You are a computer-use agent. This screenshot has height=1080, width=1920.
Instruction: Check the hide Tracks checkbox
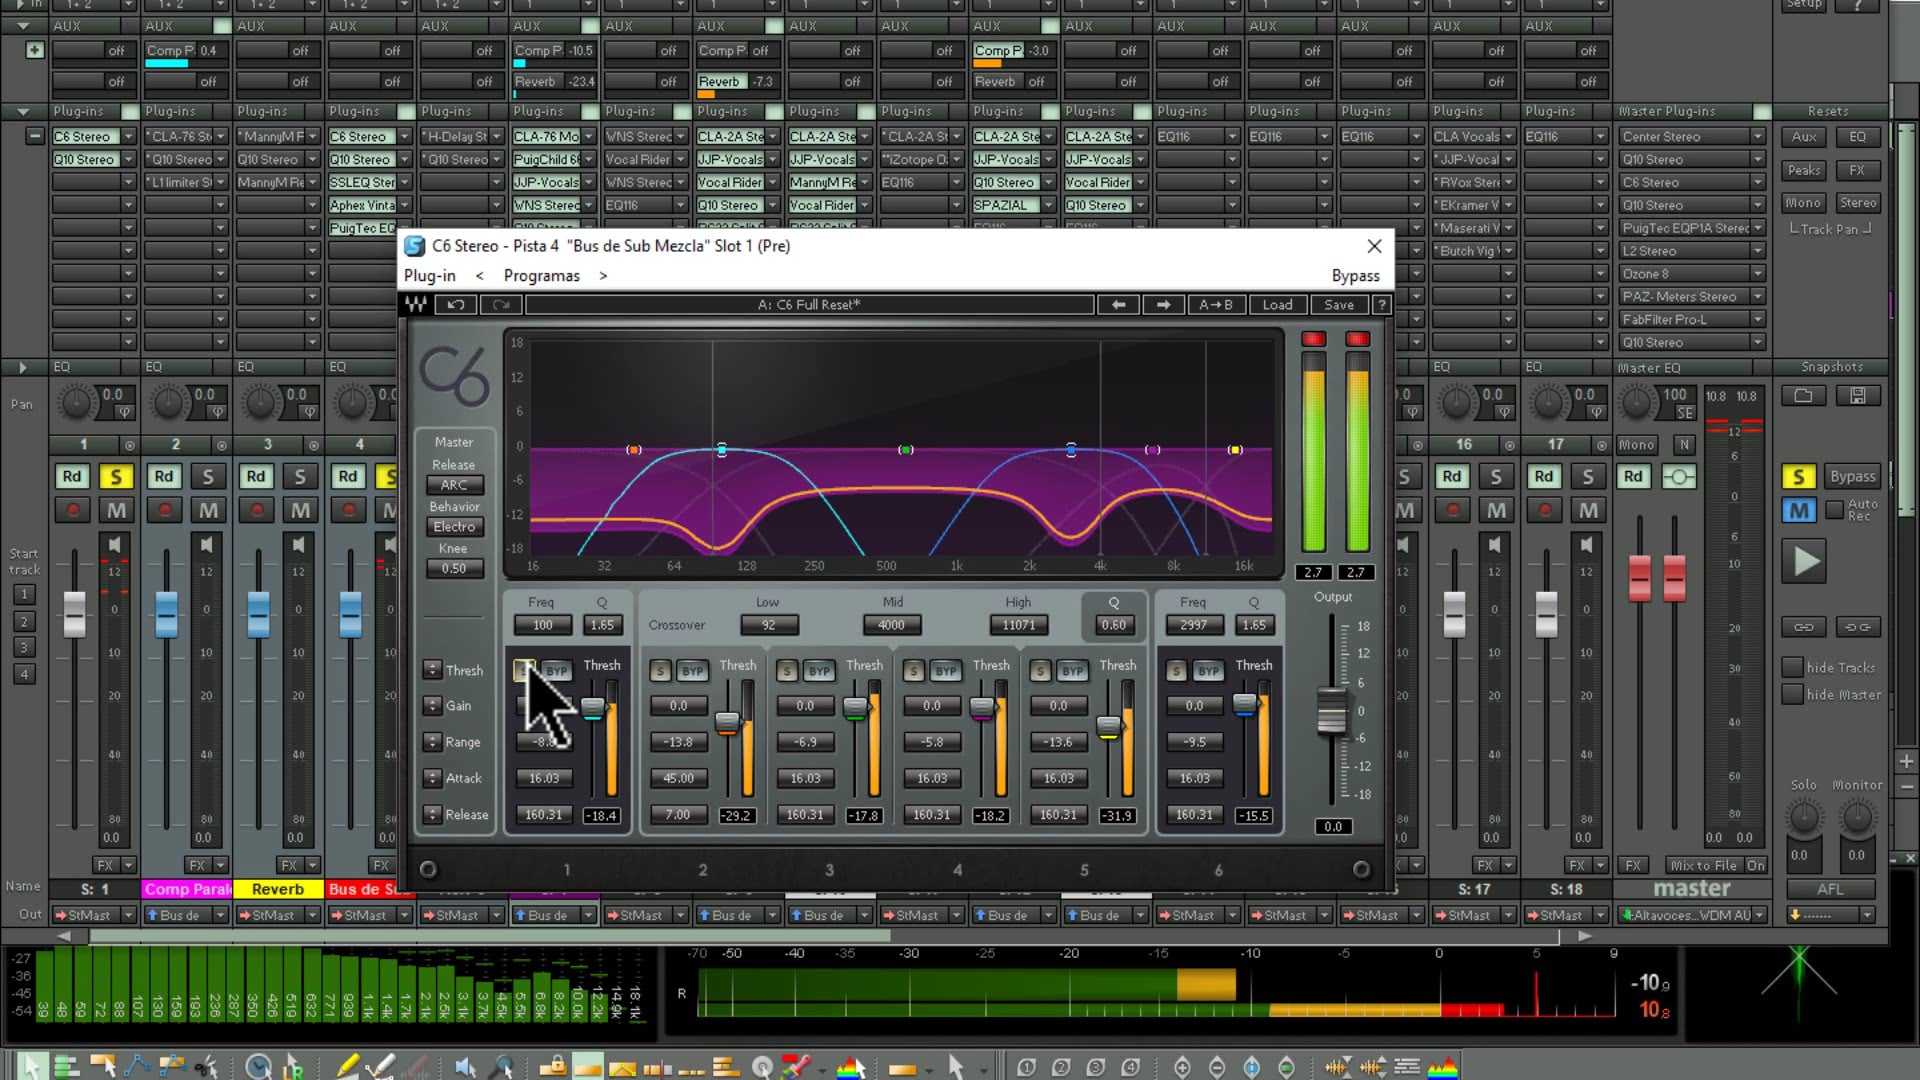(x=1792, y=667)
